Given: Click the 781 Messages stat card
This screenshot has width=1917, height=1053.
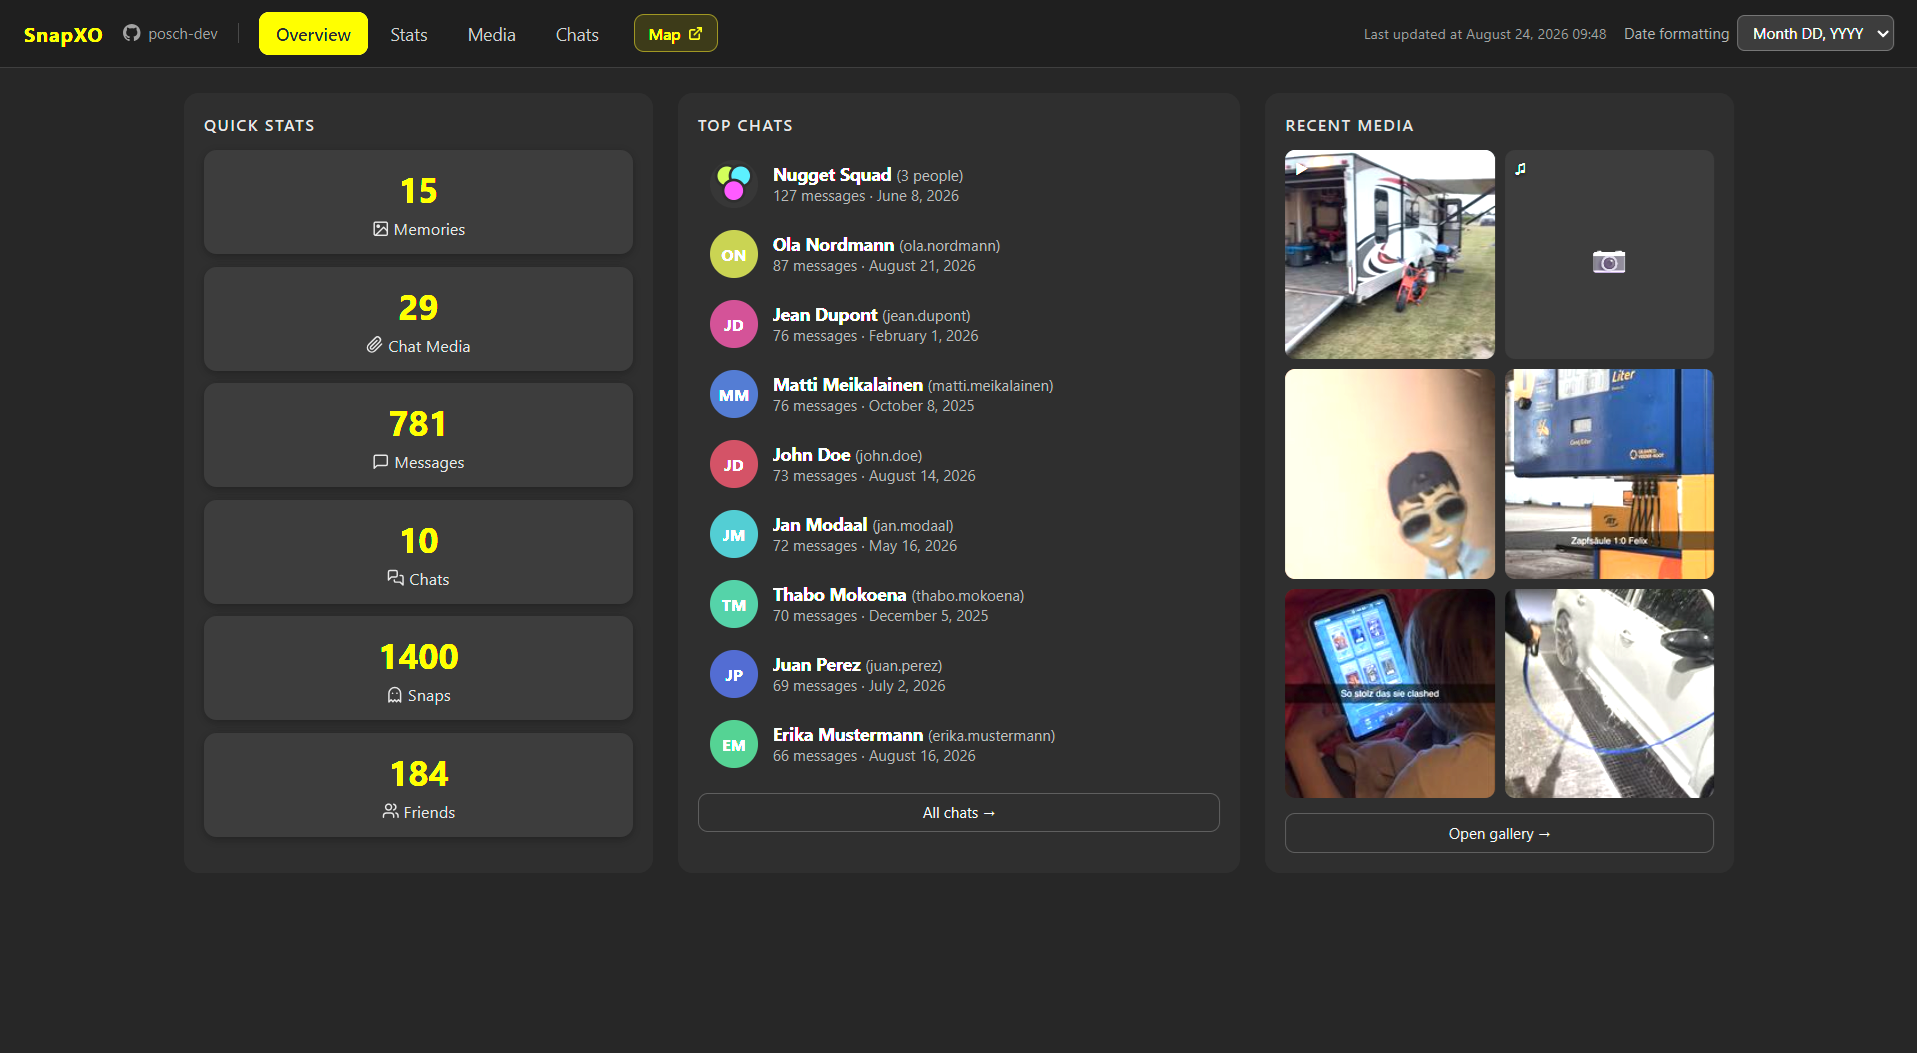Looking at the screenshot, I should coord(418,435).
